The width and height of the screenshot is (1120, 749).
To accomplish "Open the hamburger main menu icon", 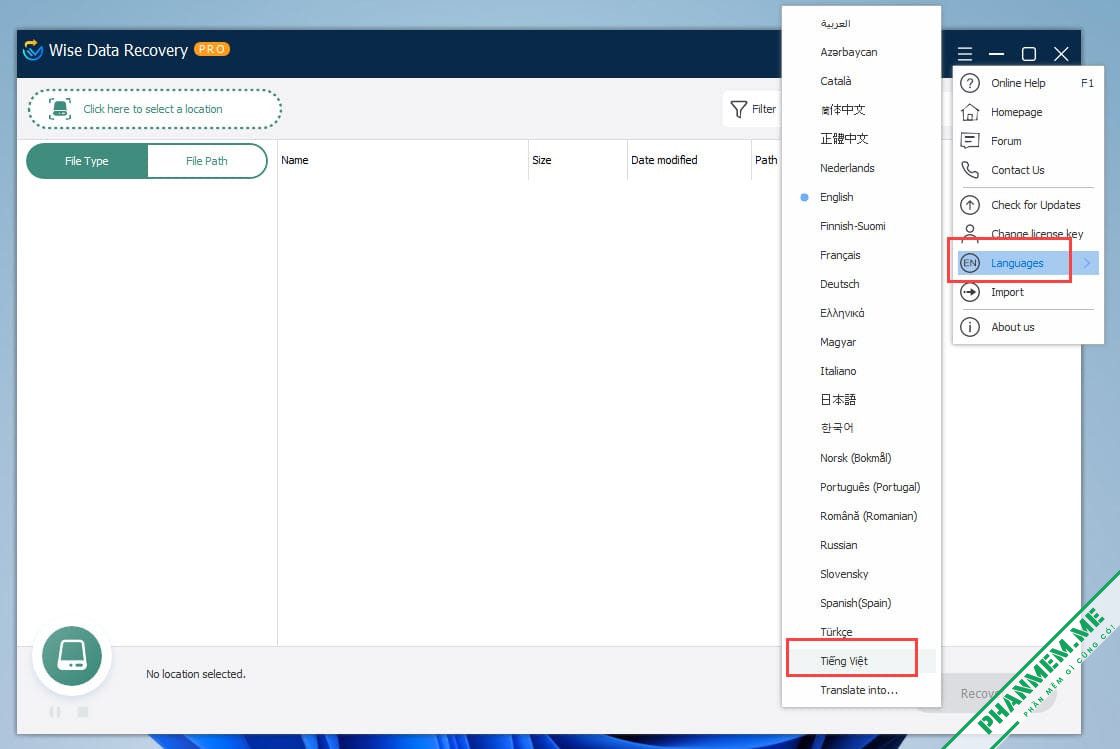I will (964, 54).
